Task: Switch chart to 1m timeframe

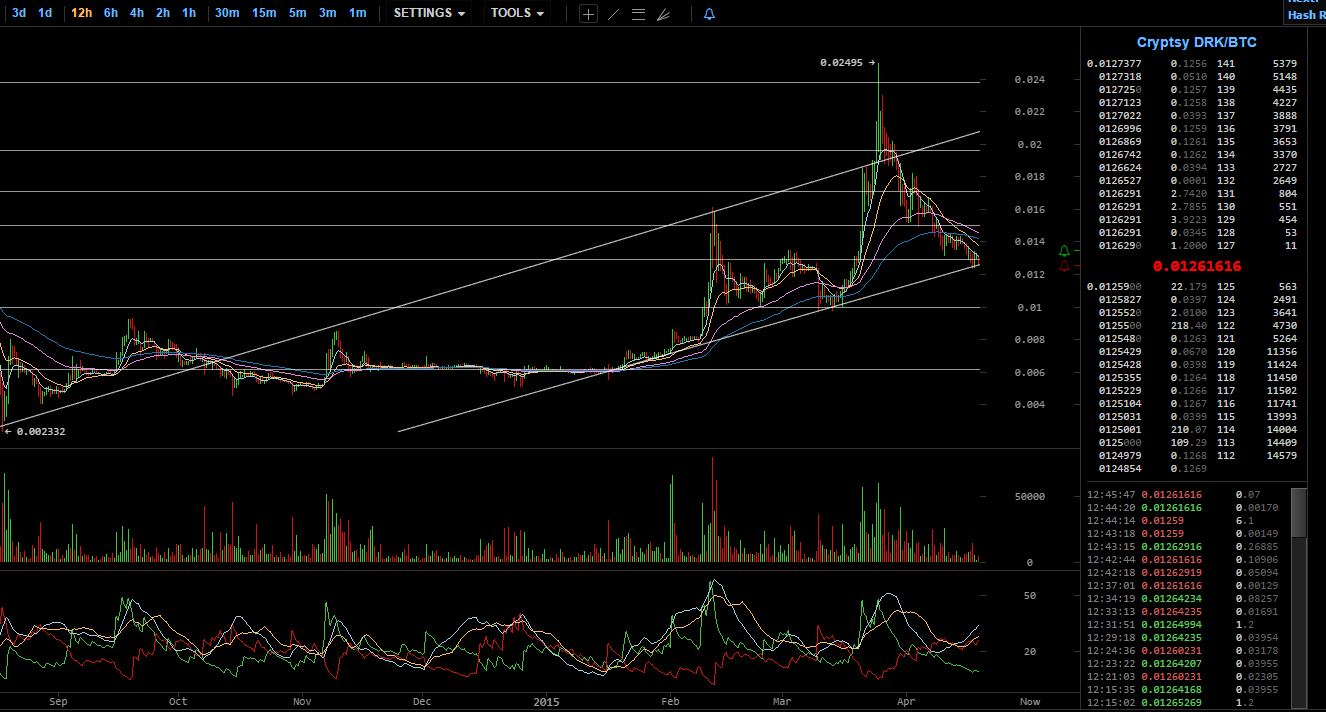Action: [358, 13]
